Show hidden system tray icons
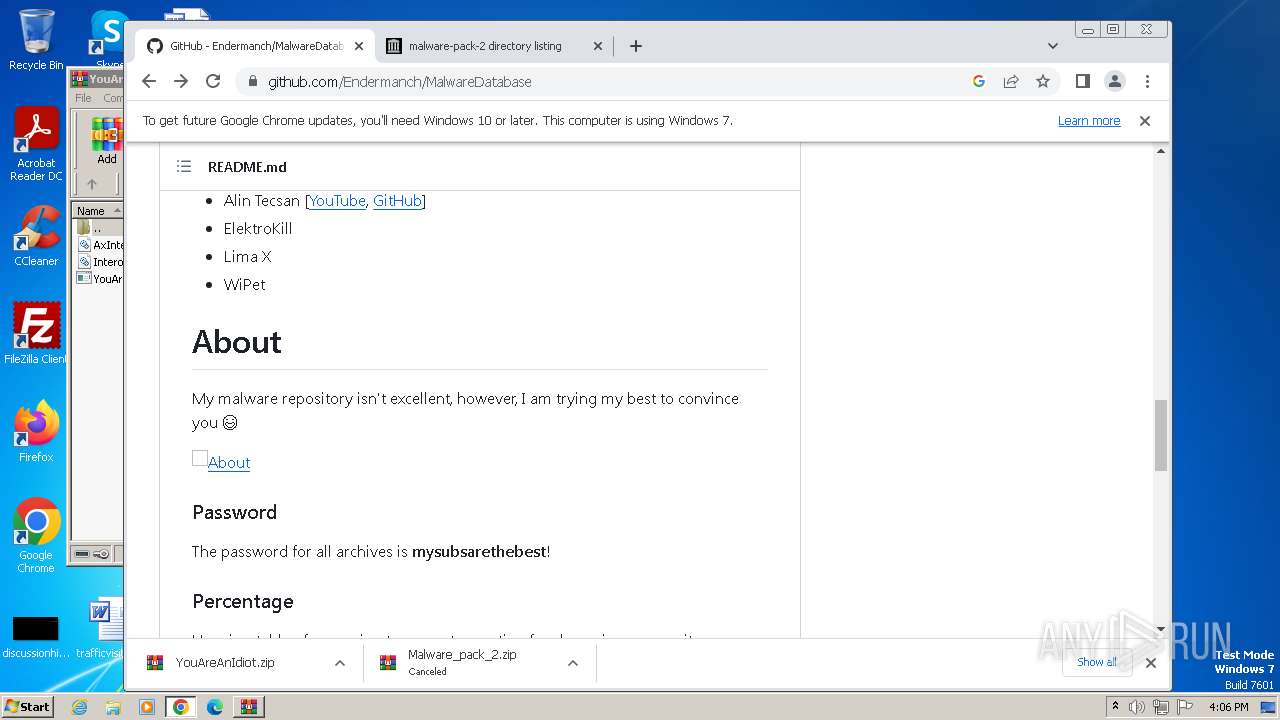The width and height of the screenshot is (1280, 720). pos(1116,707)
